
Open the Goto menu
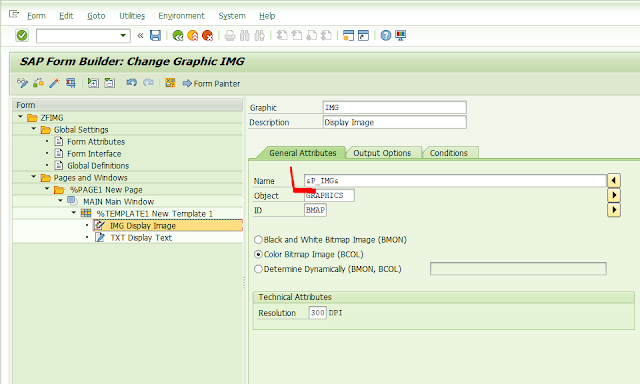pos(96,16)
